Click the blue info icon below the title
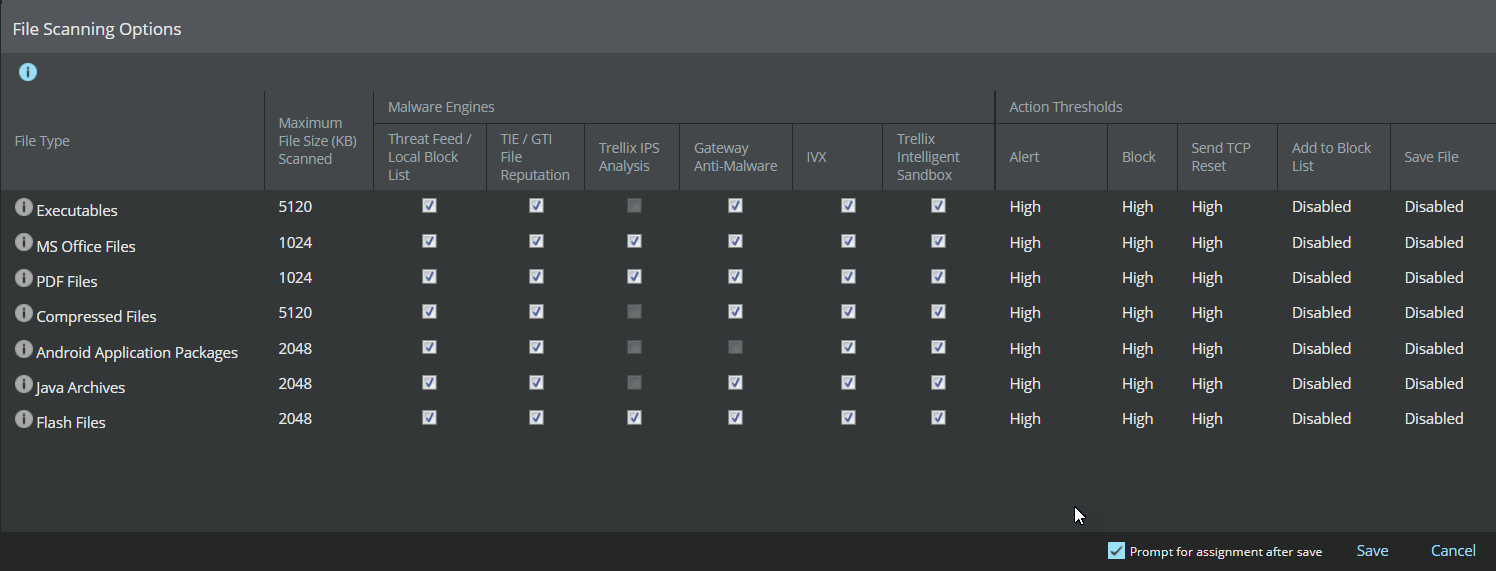The width and height of the screenshot is (1496, 571). 28,72
